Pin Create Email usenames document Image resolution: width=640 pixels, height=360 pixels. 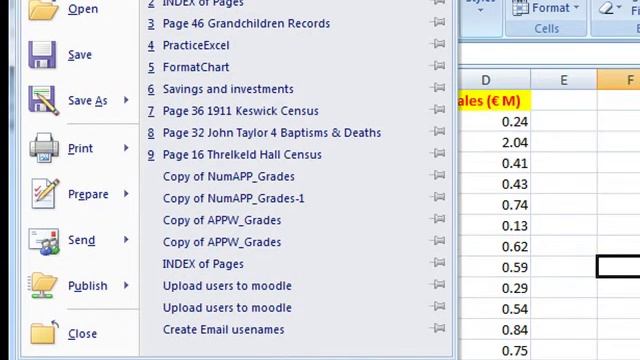438,328
